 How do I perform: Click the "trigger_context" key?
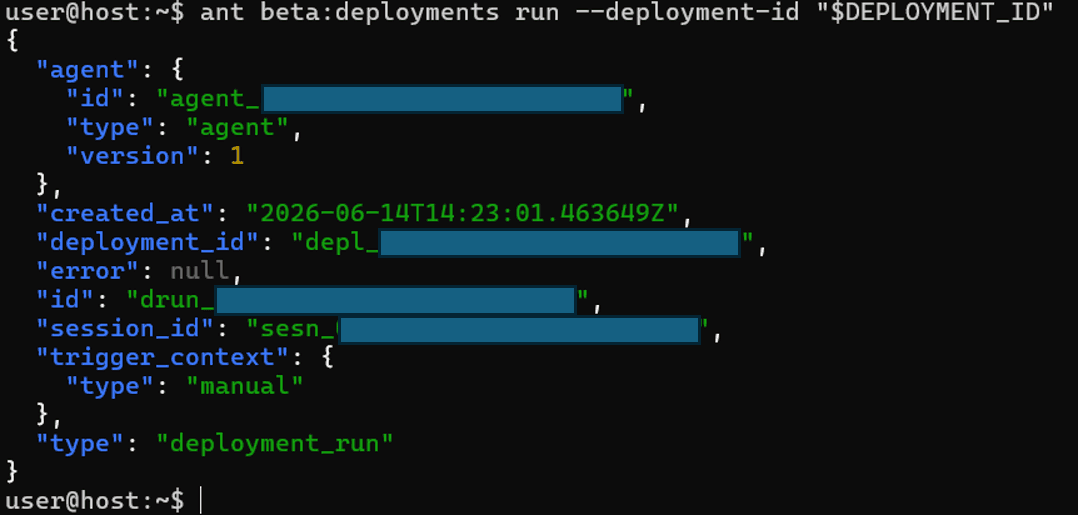coord(165,358)
